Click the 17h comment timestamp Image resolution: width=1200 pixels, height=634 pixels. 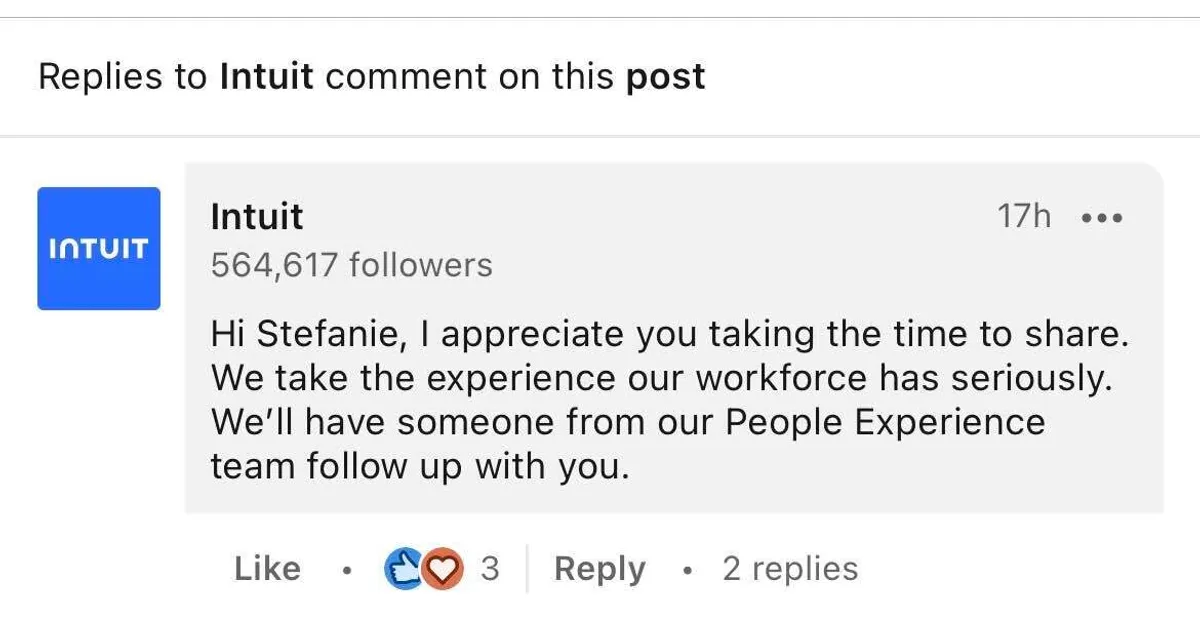tap(1024, 216)
